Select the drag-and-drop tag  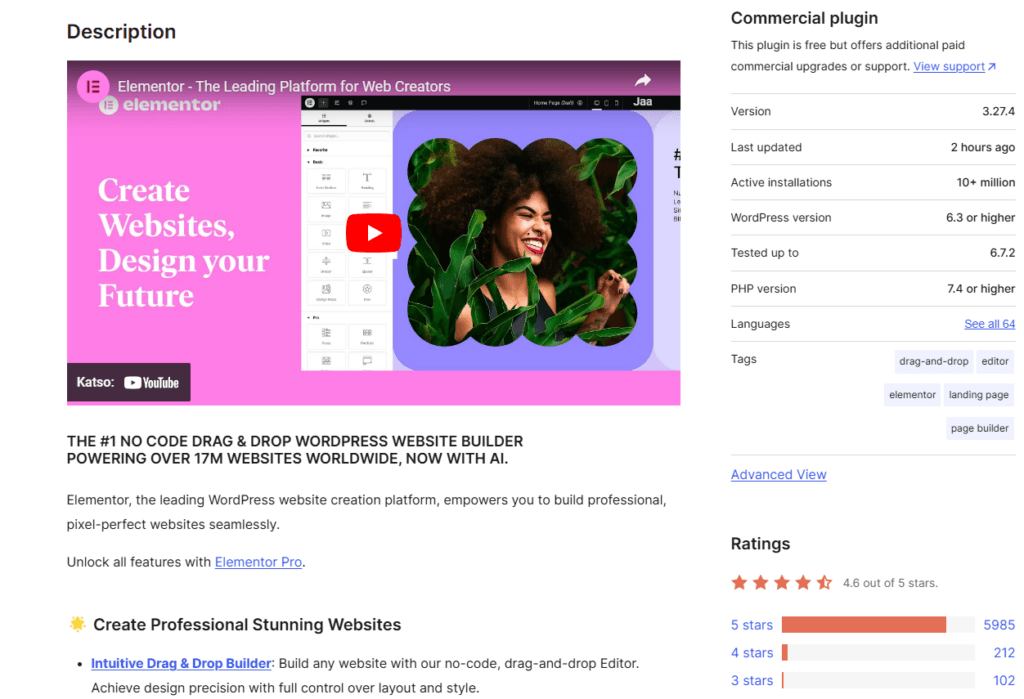(x=933, y=361)
